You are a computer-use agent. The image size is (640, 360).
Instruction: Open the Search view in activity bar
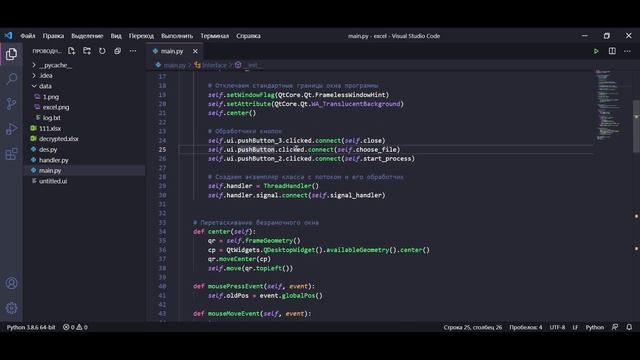tap(11, 78)
